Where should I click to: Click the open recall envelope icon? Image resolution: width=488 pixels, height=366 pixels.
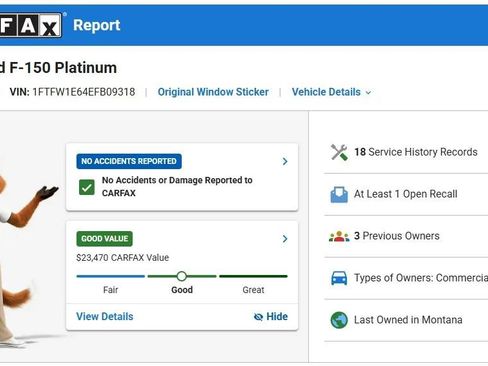click(x=339, y=194)
